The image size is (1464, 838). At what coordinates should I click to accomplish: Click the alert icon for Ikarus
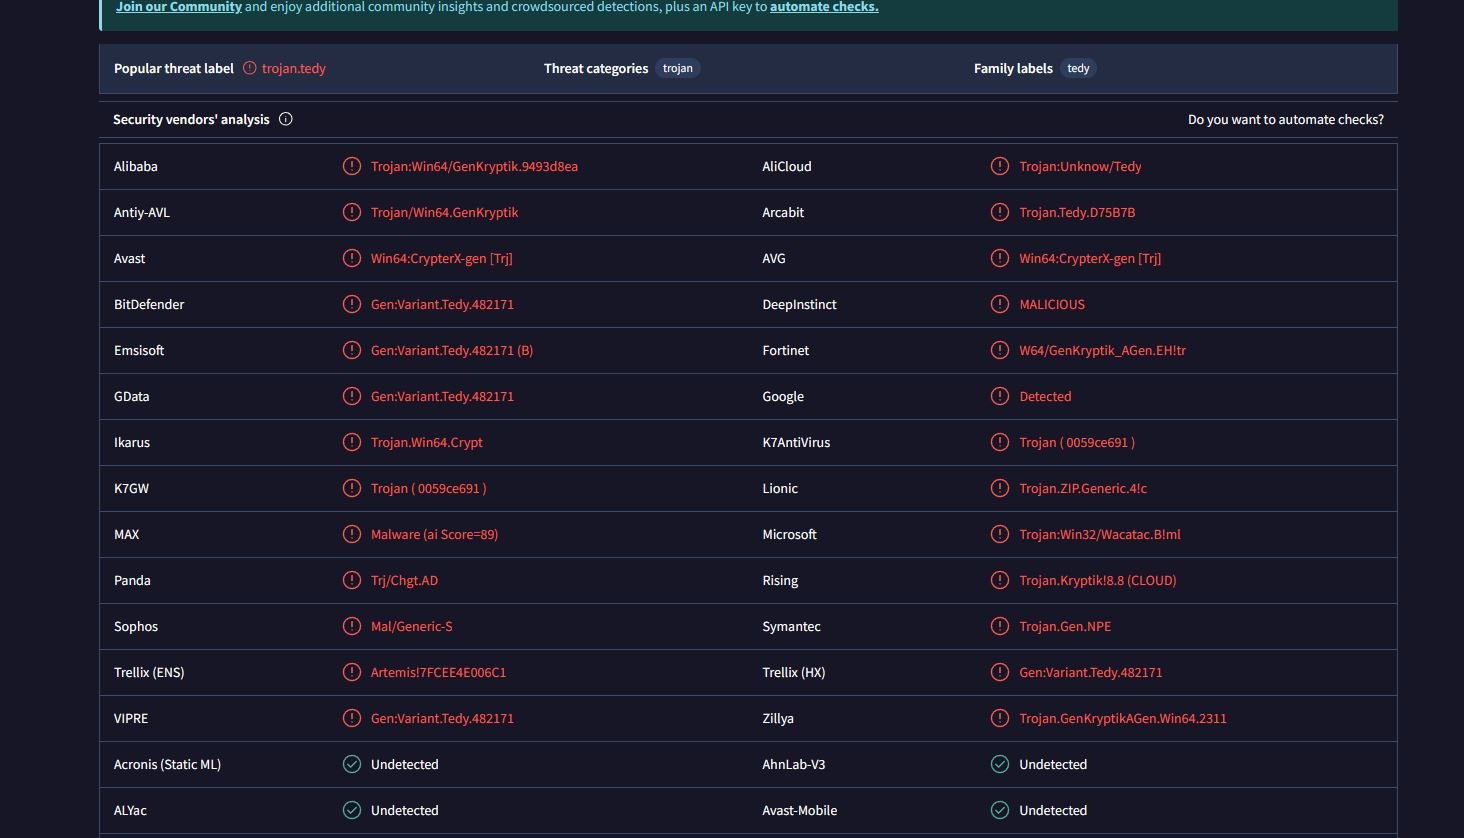pyautogui.click(x=352, y=442)
